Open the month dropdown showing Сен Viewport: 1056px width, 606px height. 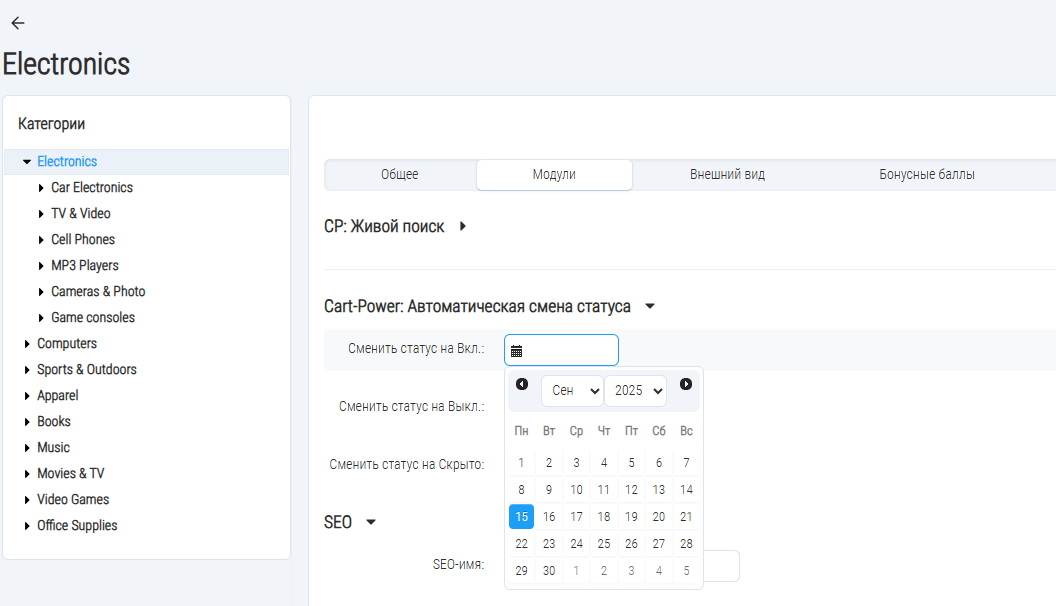(x=572, y=391)
